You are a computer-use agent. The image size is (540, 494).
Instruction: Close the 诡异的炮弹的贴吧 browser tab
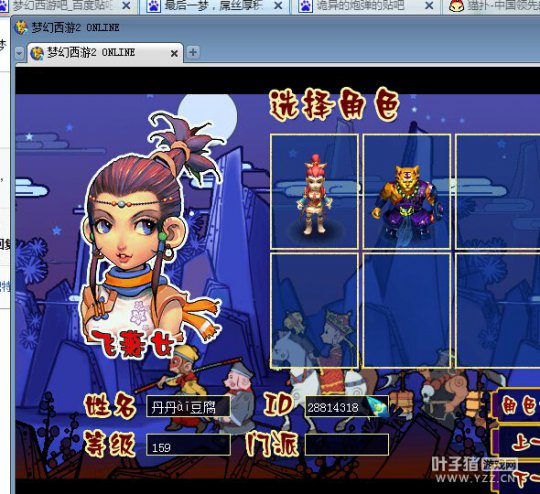tap(429, 6)
